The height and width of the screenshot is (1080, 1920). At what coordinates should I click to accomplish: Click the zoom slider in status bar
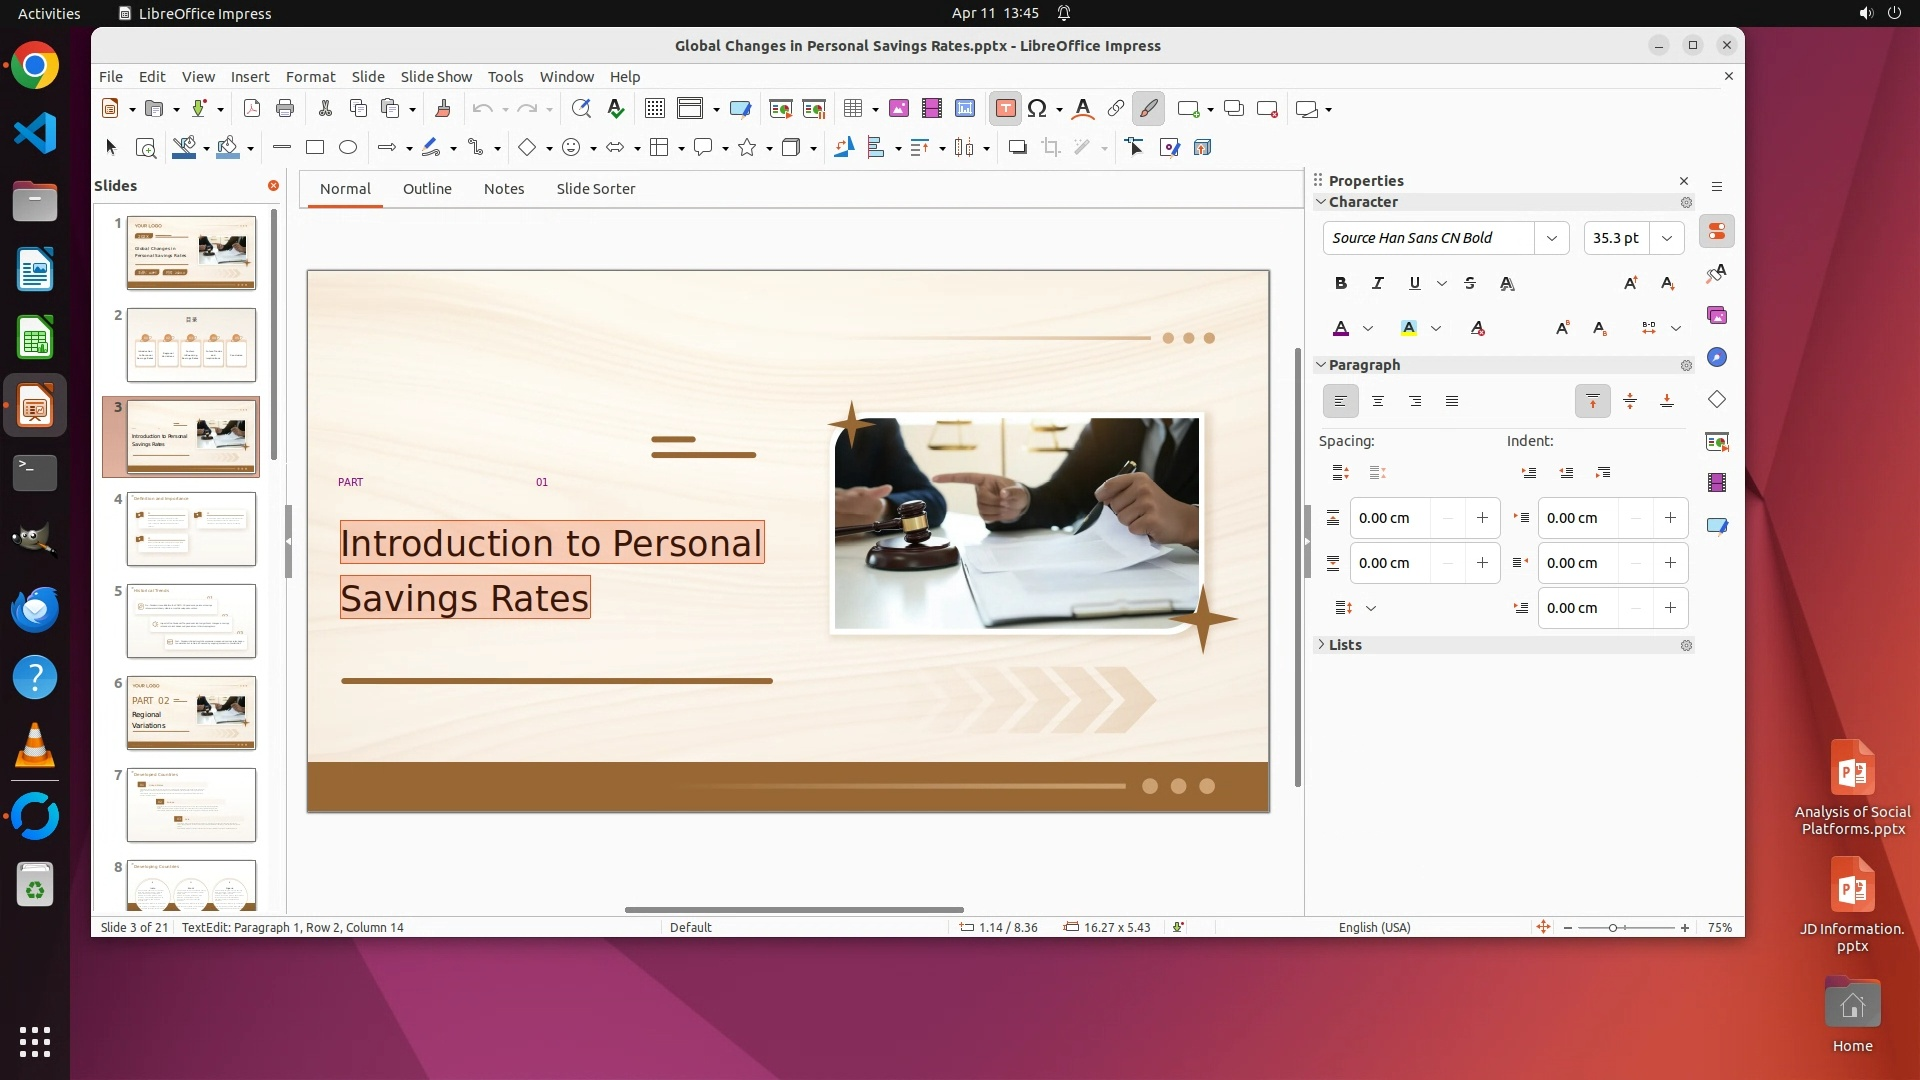tap(1613, 928)
